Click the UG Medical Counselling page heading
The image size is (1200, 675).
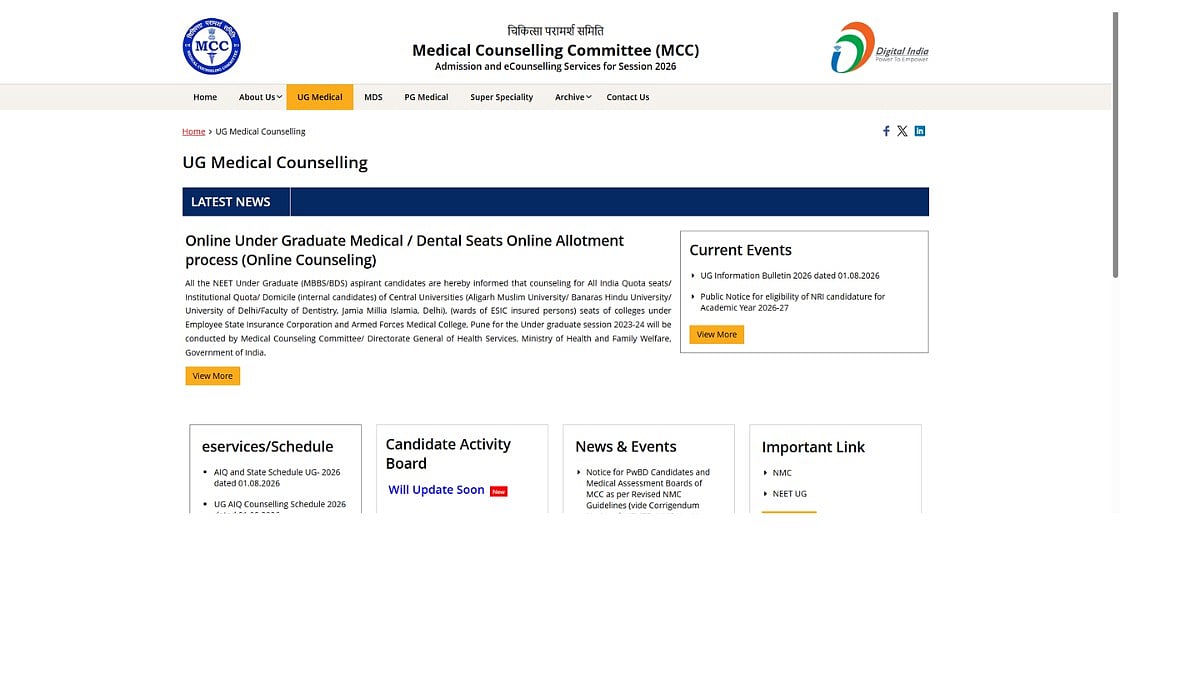click(275, 163)
